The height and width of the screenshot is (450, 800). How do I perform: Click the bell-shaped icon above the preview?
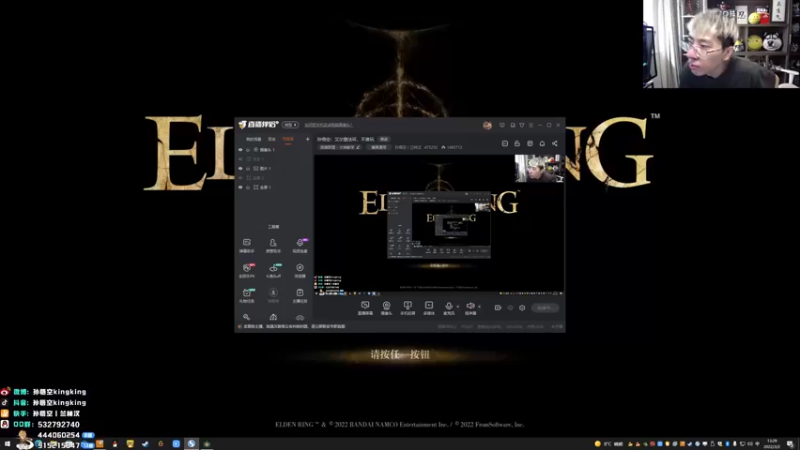tap(542, 143)
